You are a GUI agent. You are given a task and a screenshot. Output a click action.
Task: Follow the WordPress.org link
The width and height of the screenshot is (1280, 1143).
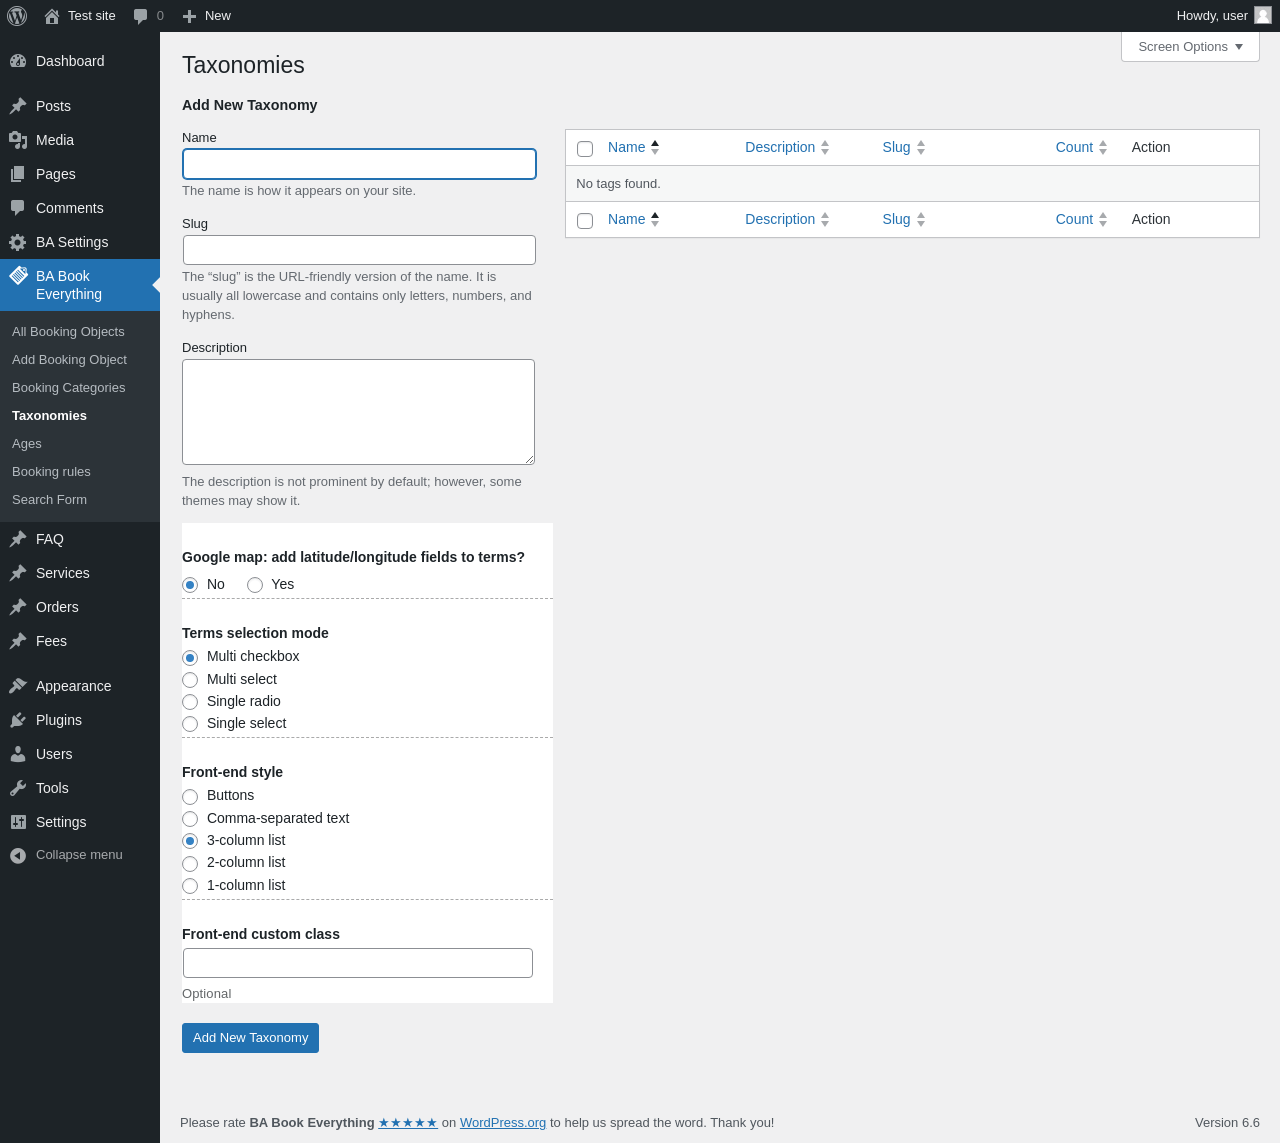coord(503,1123)
